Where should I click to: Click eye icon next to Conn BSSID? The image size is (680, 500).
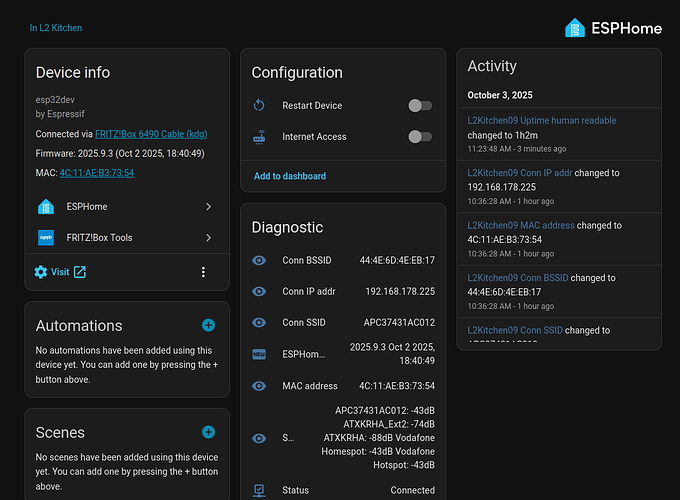pyautogui.click(x=259, y=260)
